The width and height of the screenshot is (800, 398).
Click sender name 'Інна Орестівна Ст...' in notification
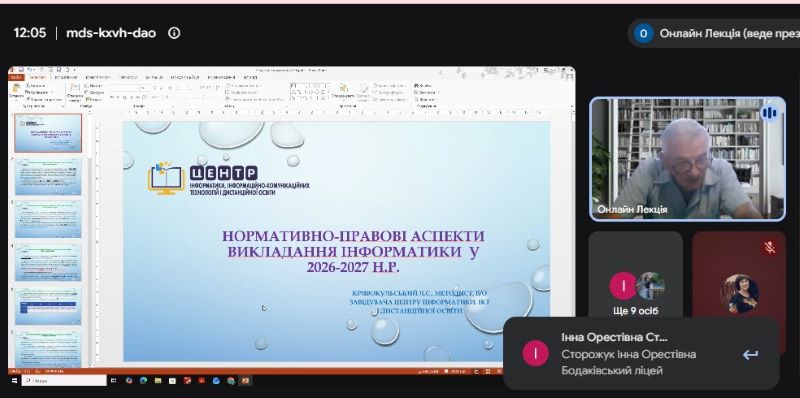(614, 337)
